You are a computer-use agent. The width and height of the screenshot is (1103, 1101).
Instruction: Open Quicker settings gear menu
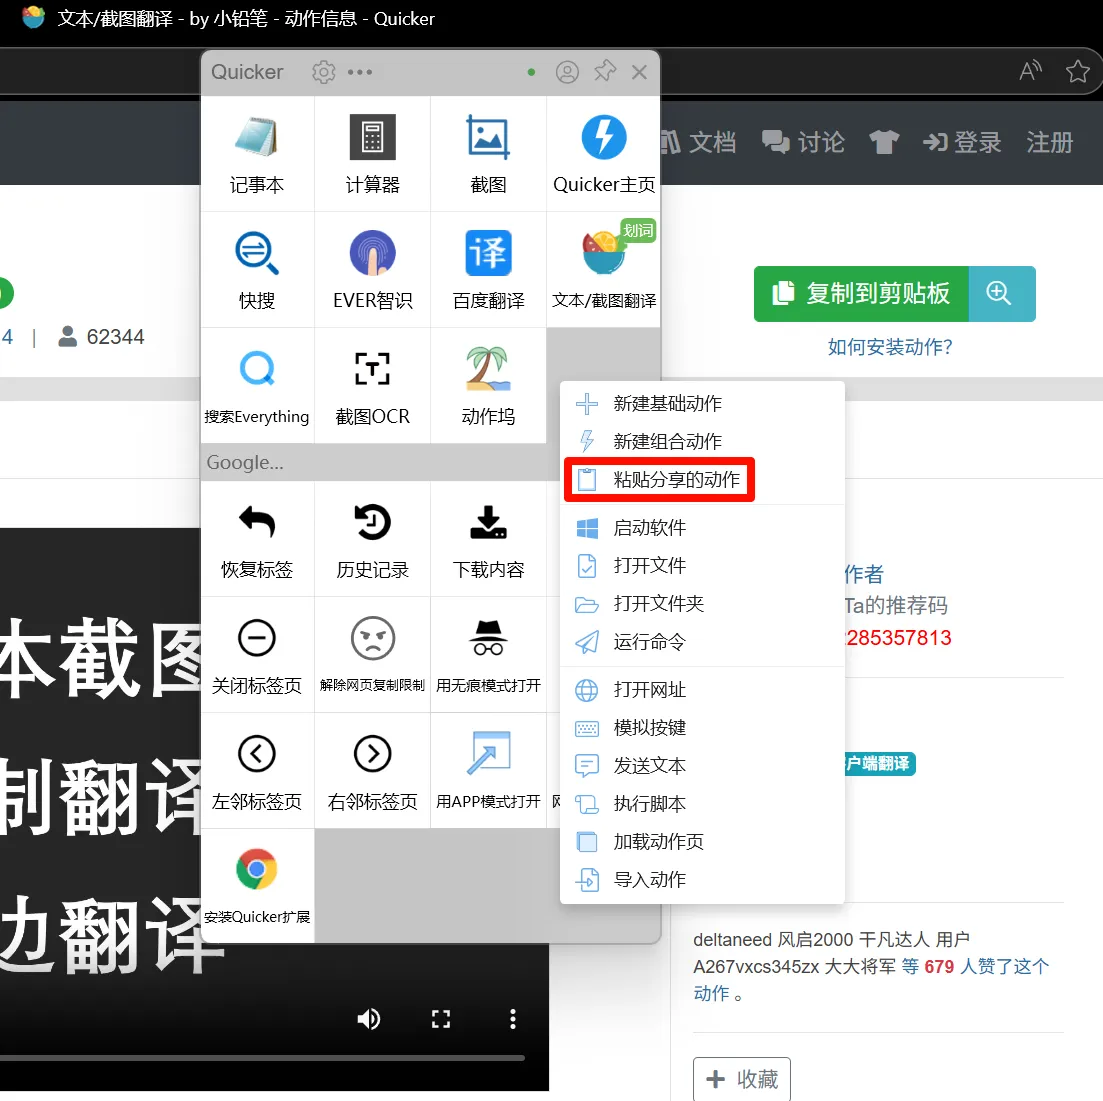[323, 72]
